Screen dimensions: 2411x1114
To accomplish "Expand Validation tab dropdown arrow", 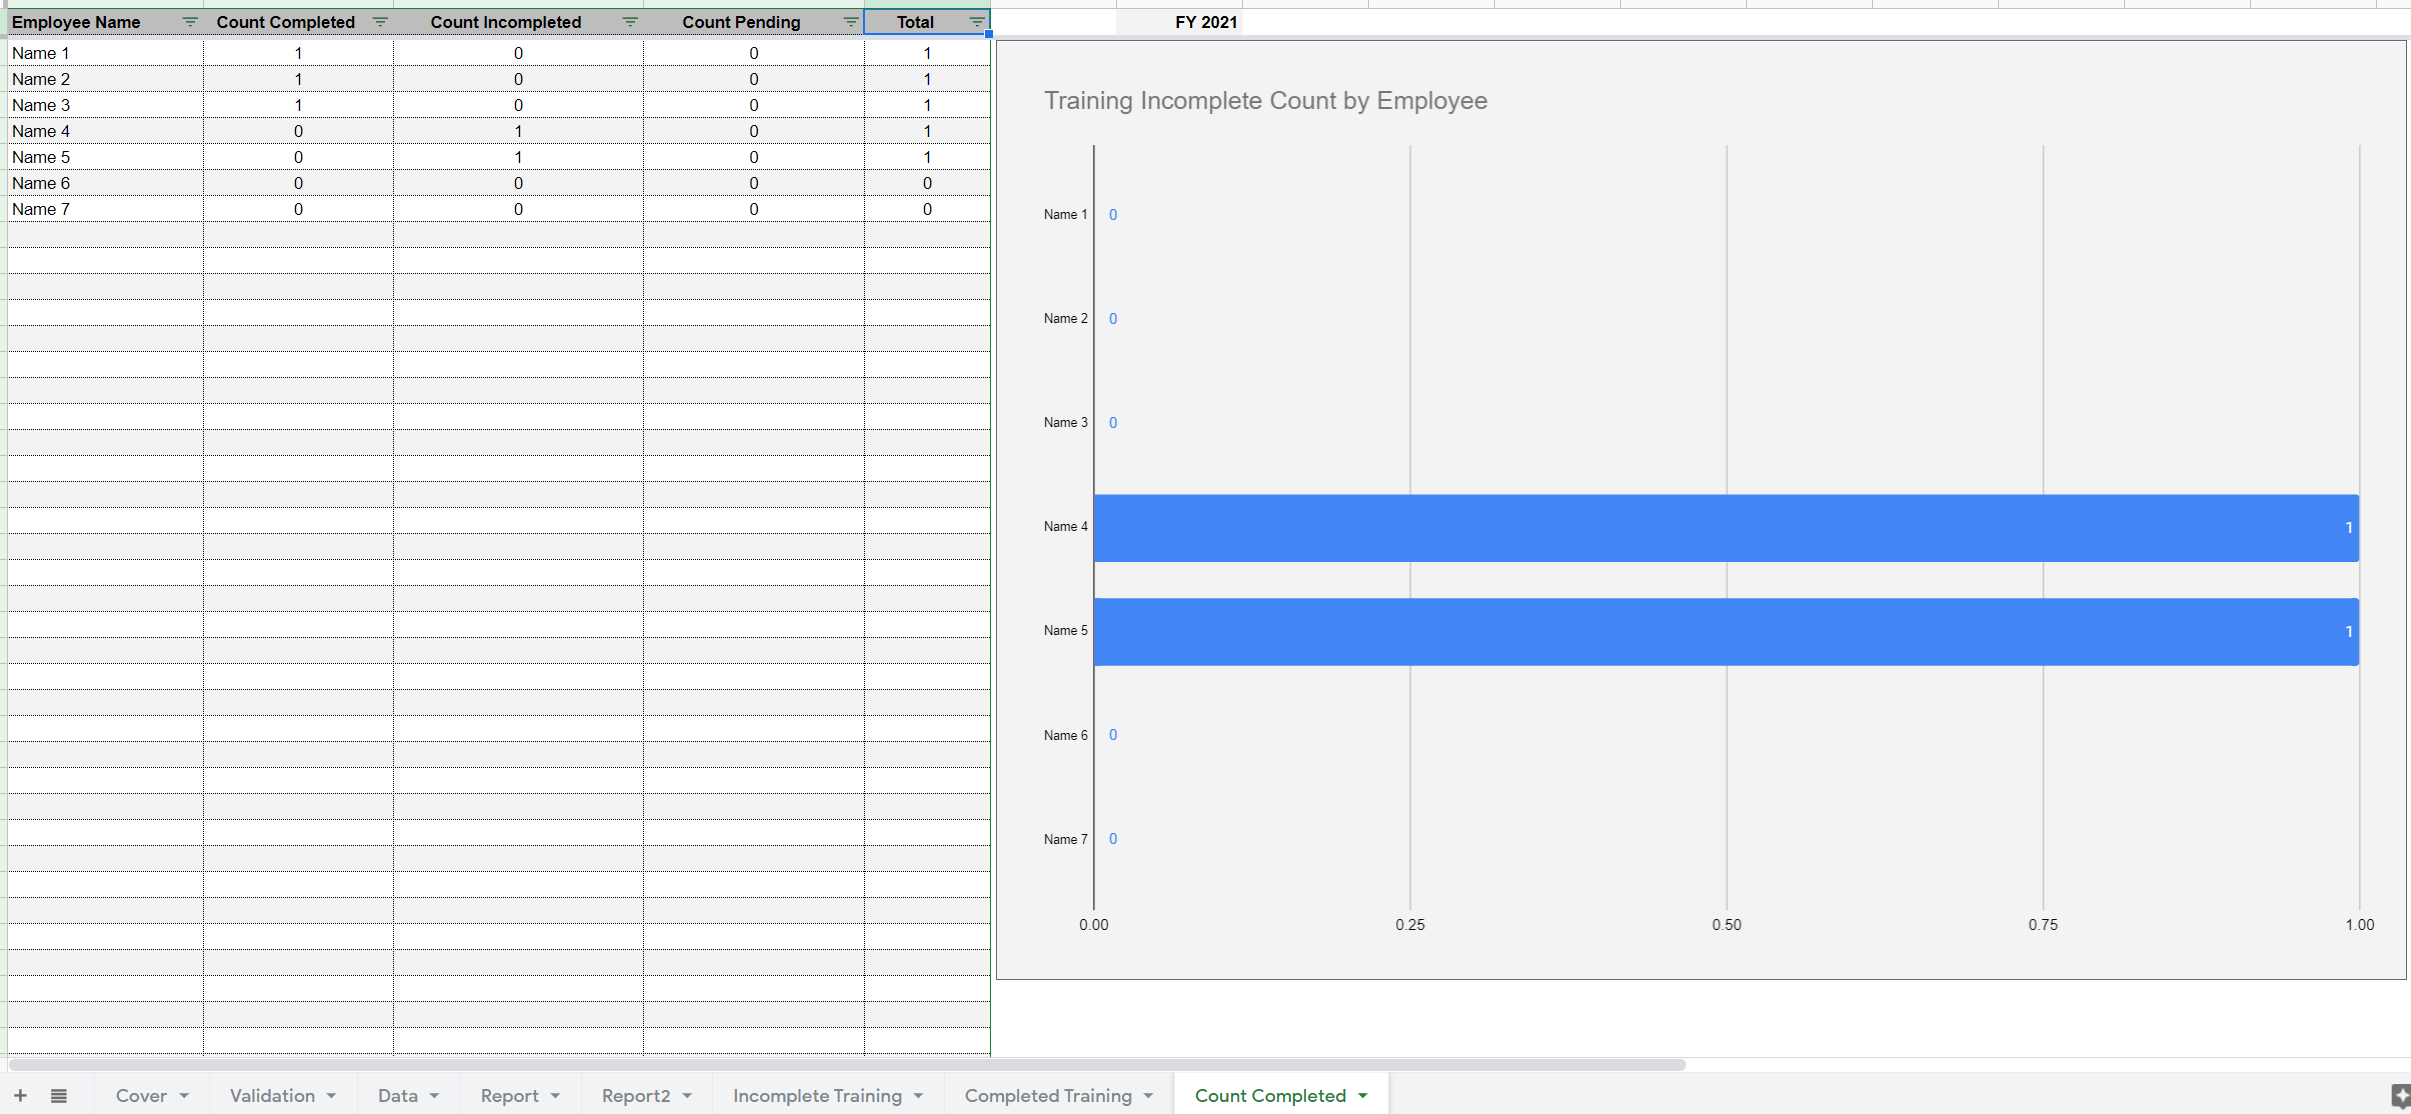I will point(331,1096).
